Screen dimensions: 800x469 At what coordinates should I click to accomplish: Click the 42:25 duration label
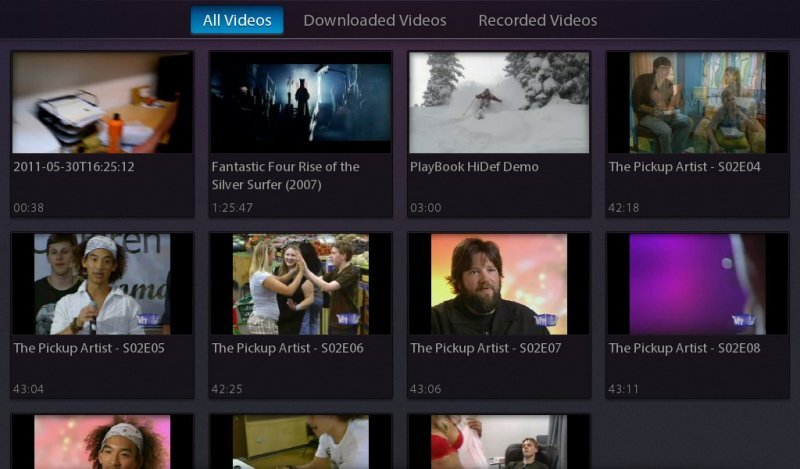click(227, 389)
